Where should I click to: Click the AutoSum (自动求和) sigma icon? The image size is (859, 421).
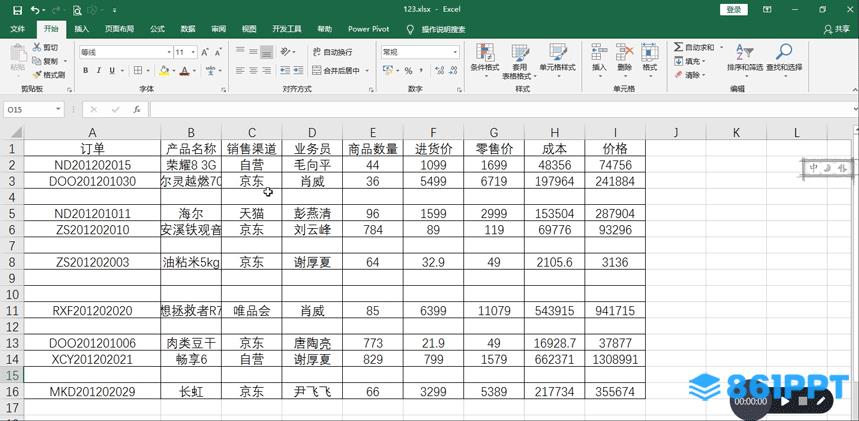678,47
